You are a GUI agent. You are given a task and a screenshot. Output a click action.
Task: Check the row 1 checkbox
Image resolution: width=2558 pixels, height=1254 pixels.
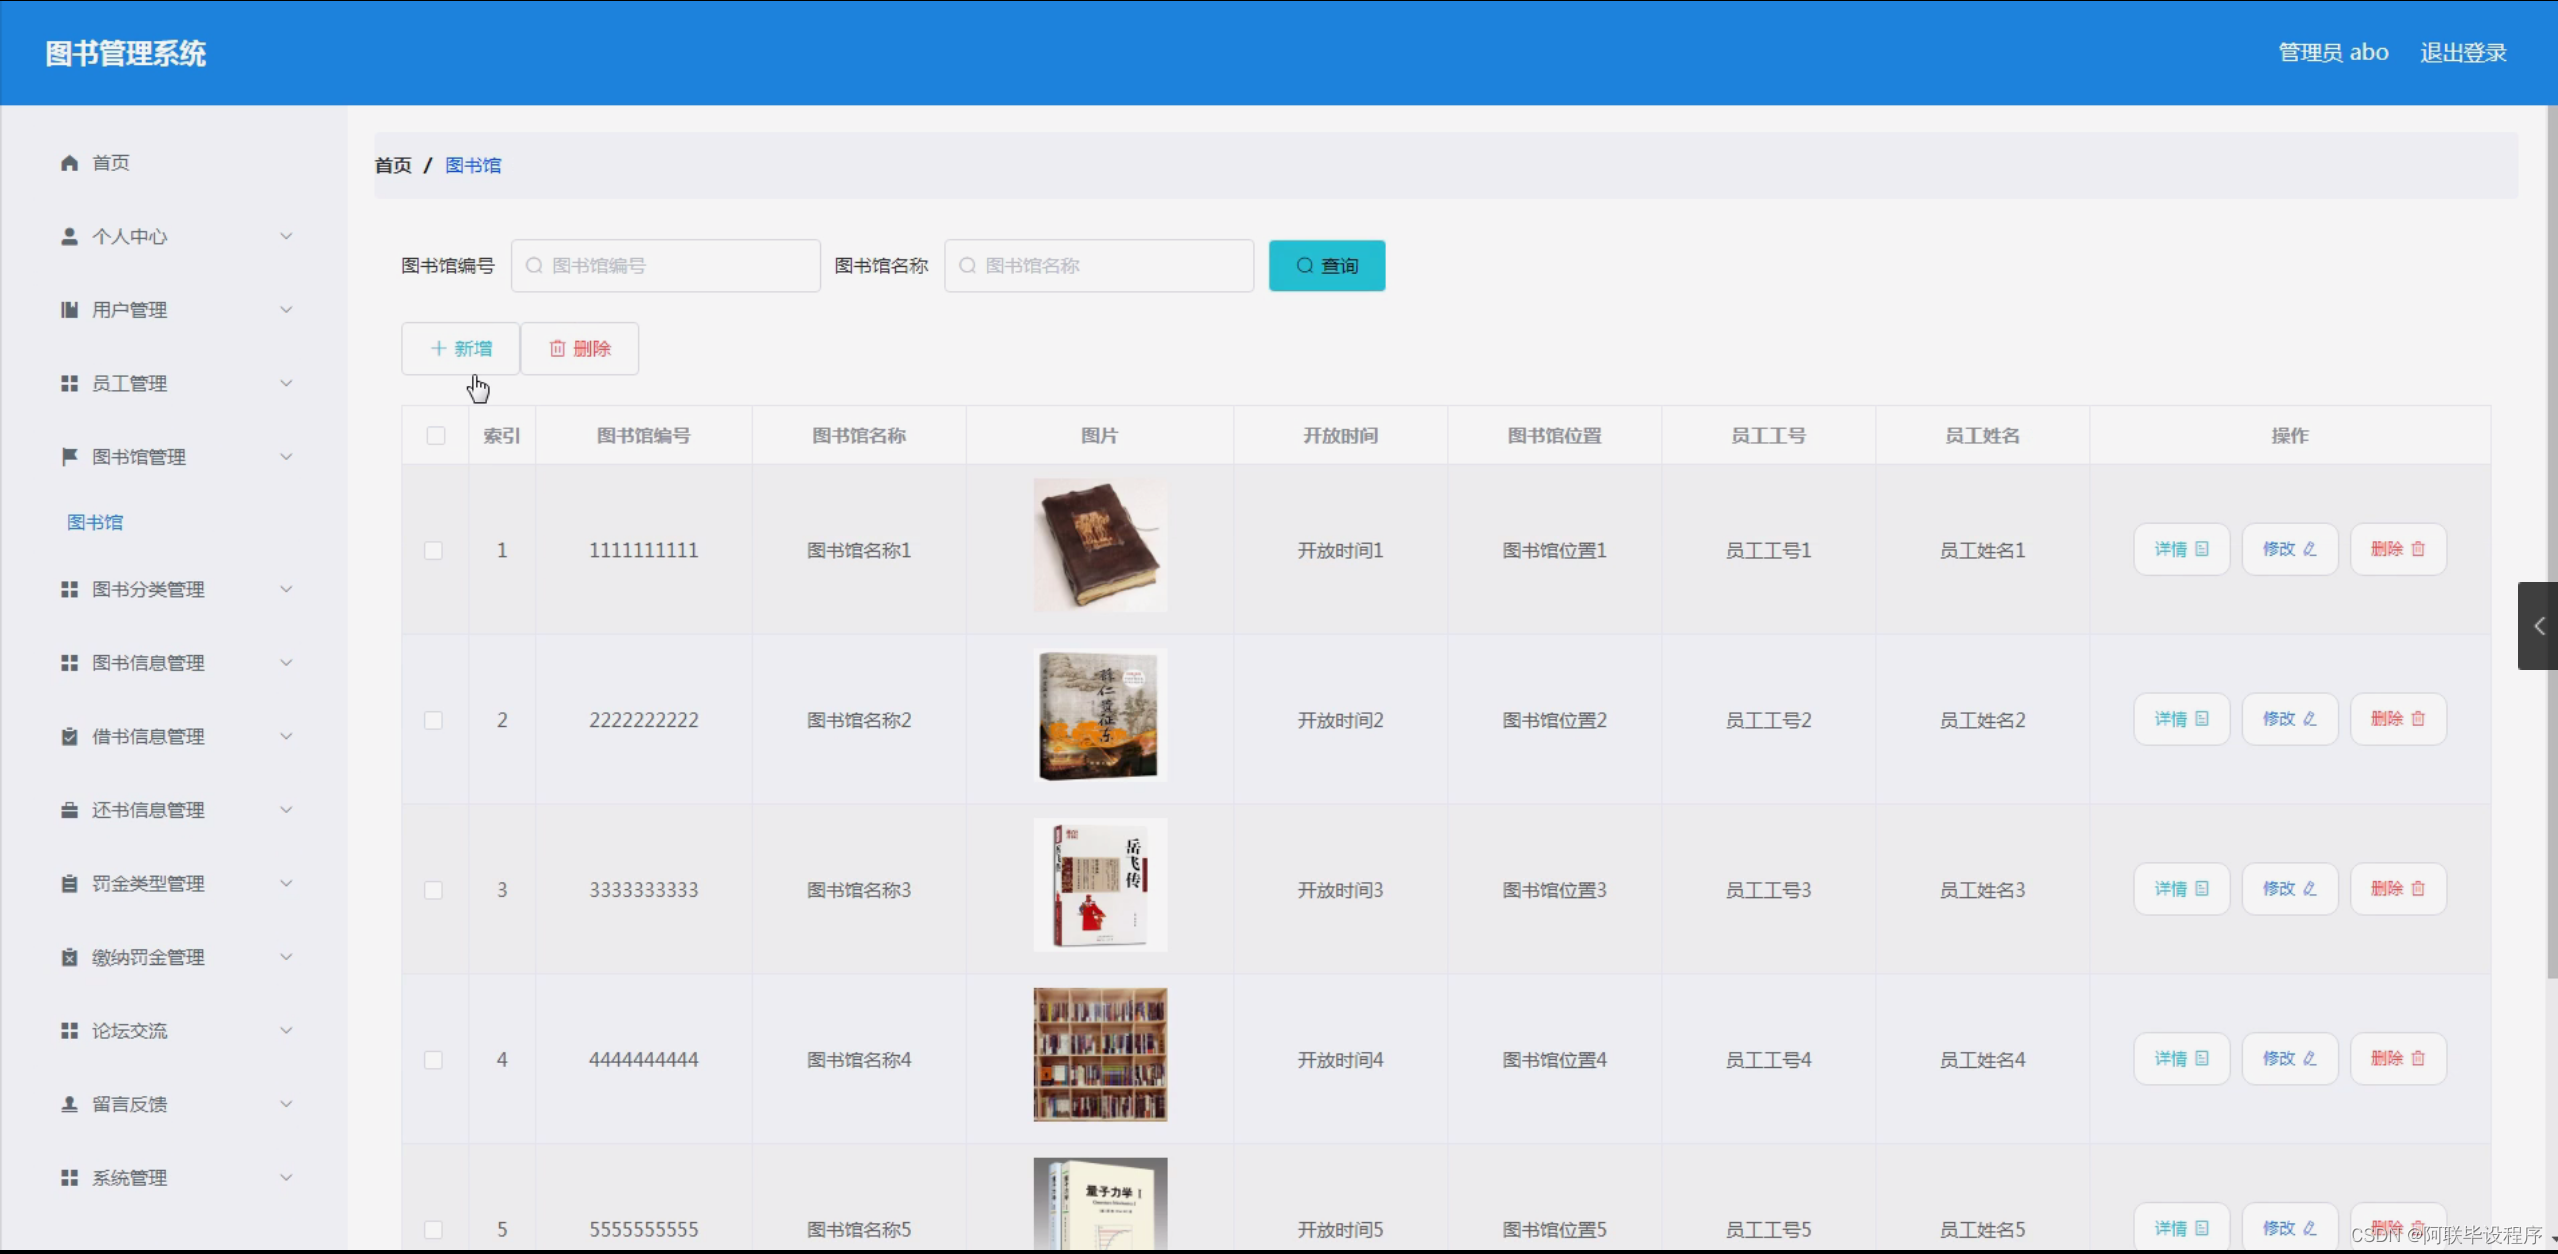[433, 551]
